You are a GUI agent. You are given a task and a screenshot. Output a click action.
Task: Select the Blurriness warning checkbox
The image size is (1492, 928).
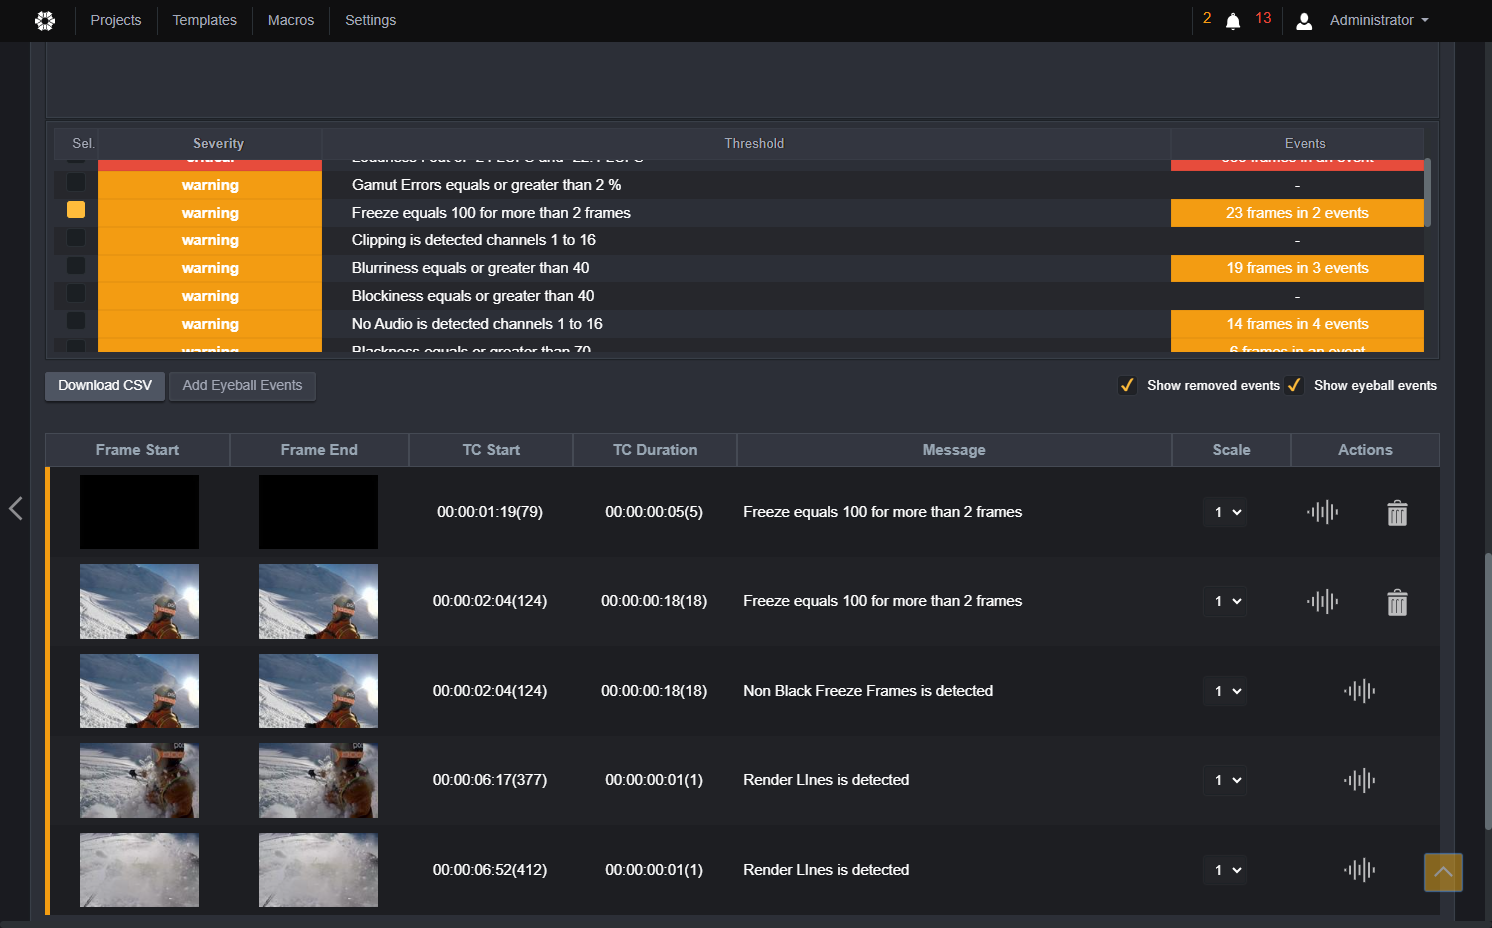(x=76, y=266)
